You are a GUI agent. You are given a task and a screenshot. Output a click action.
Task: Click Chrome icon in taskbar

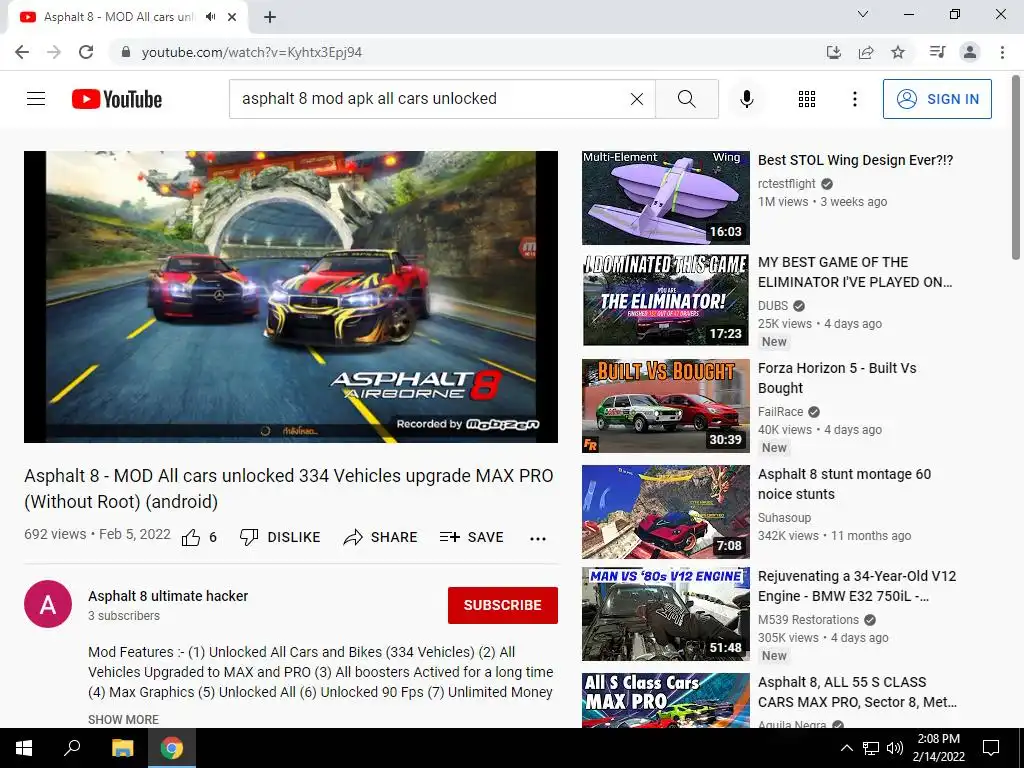tap(172, 748)
